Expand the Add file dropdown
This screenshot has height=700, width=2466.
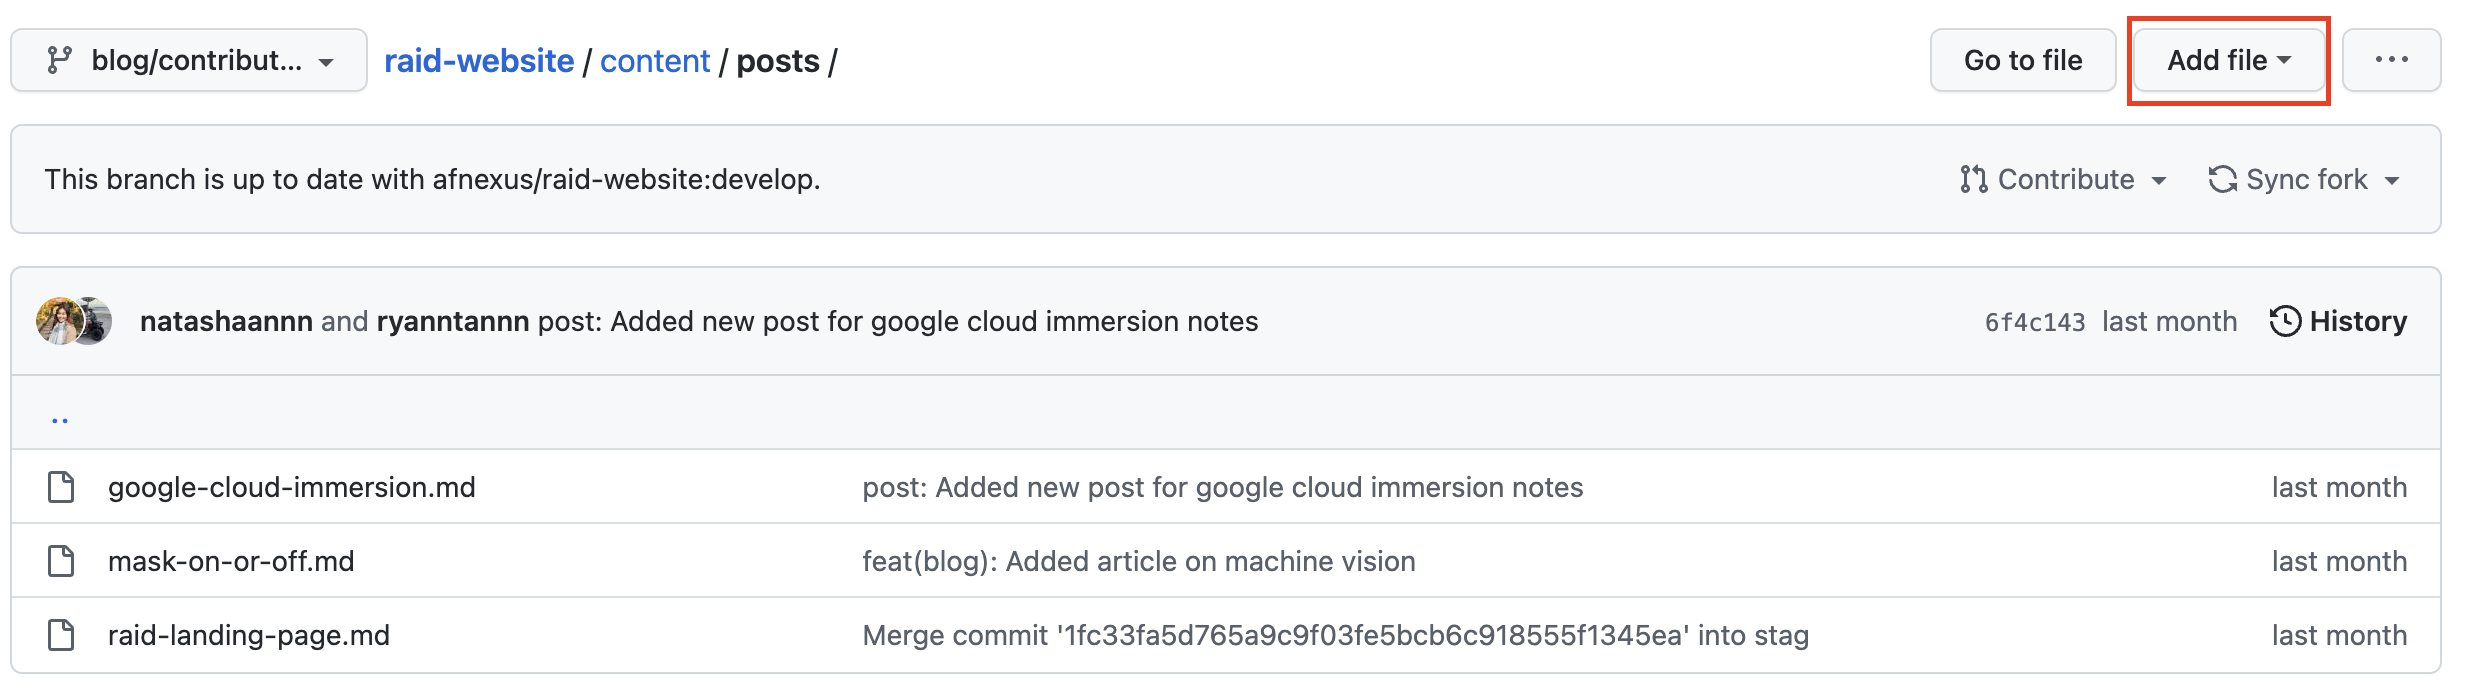click(2228, 61)
